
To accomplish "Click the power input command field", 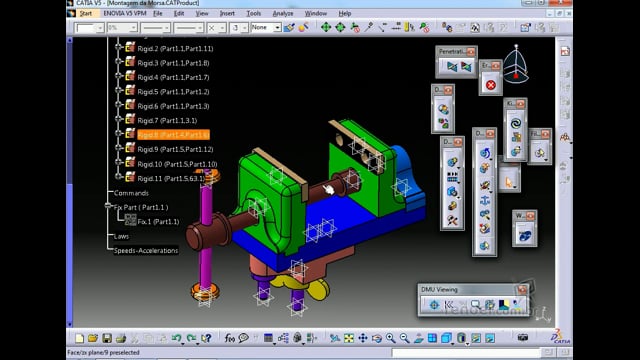I will click(x=465, y=352).
